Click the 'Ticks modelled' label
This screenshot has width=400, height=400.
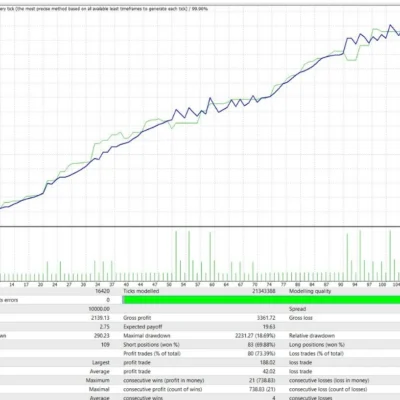[x=141, y=291]
